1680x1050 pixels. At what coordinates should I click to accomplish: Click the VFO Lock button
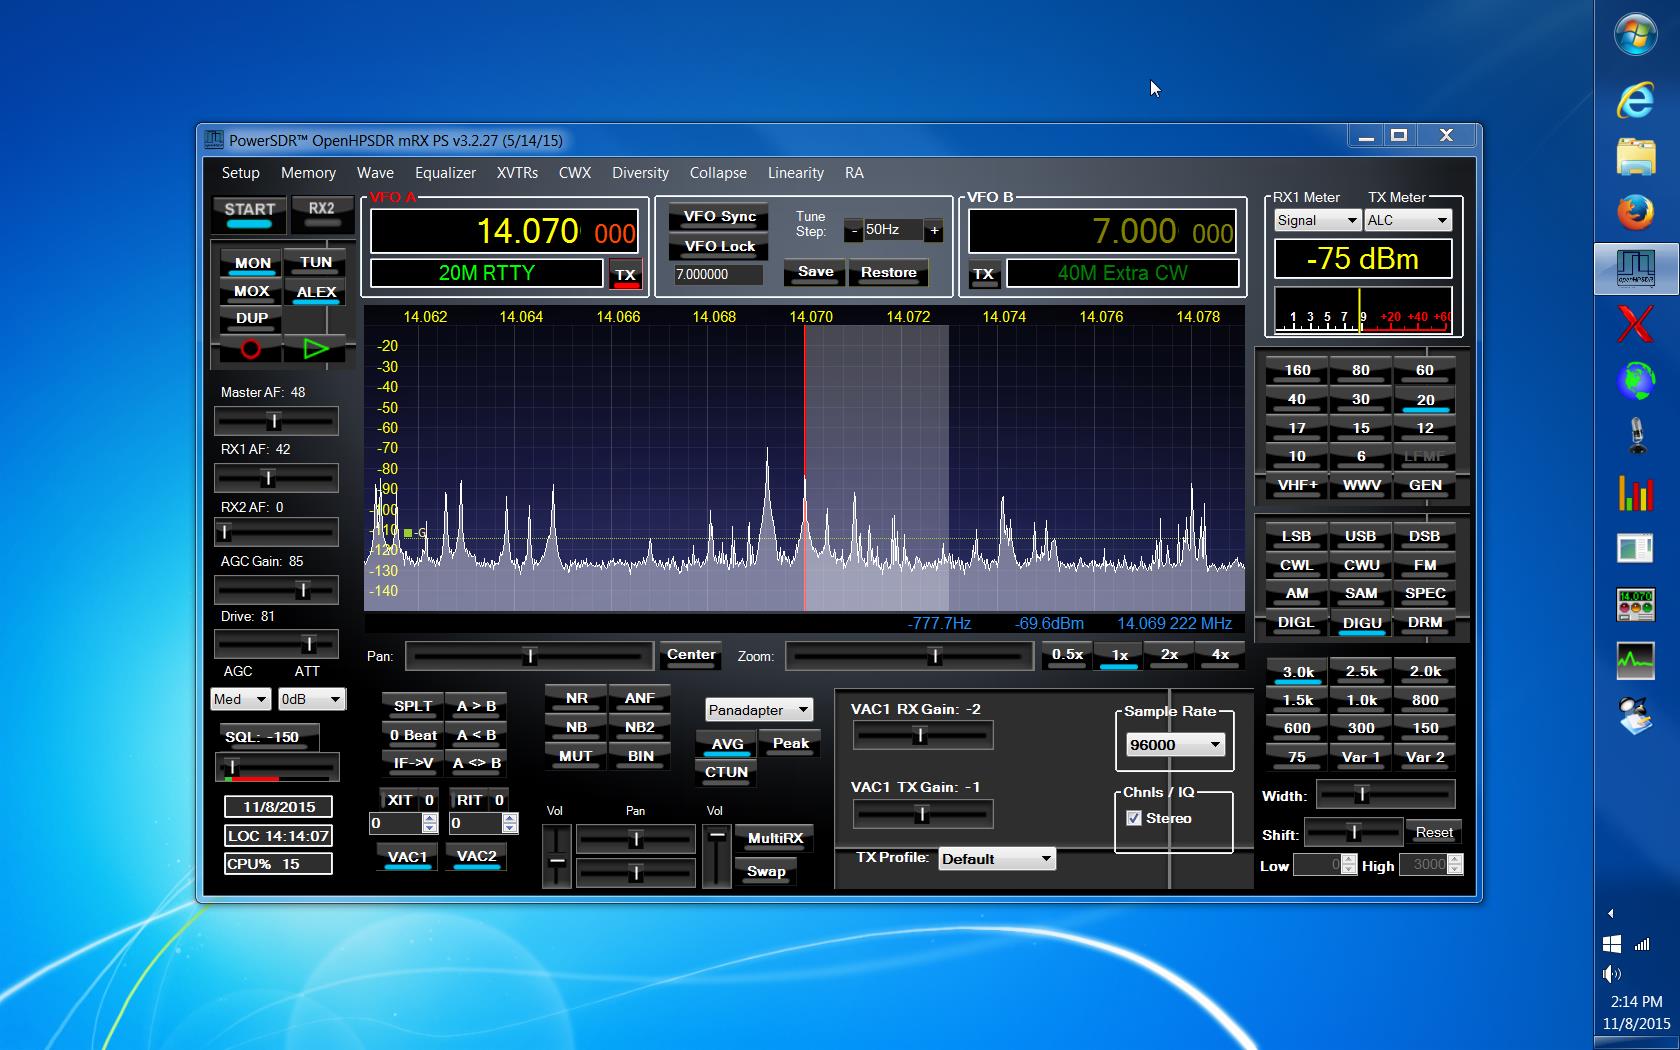point(719,247)
